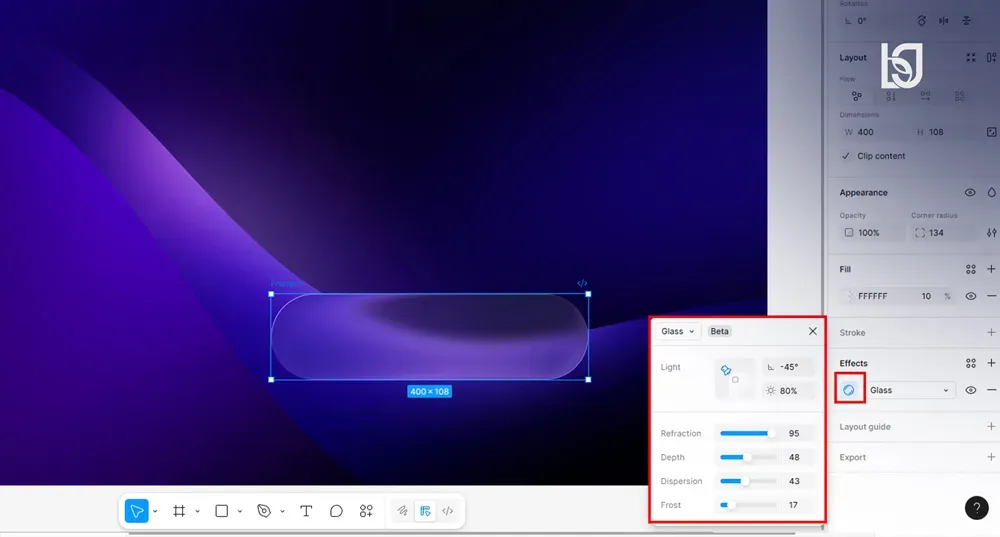Click the Beta badge in Glass popup

pos(719,331)
